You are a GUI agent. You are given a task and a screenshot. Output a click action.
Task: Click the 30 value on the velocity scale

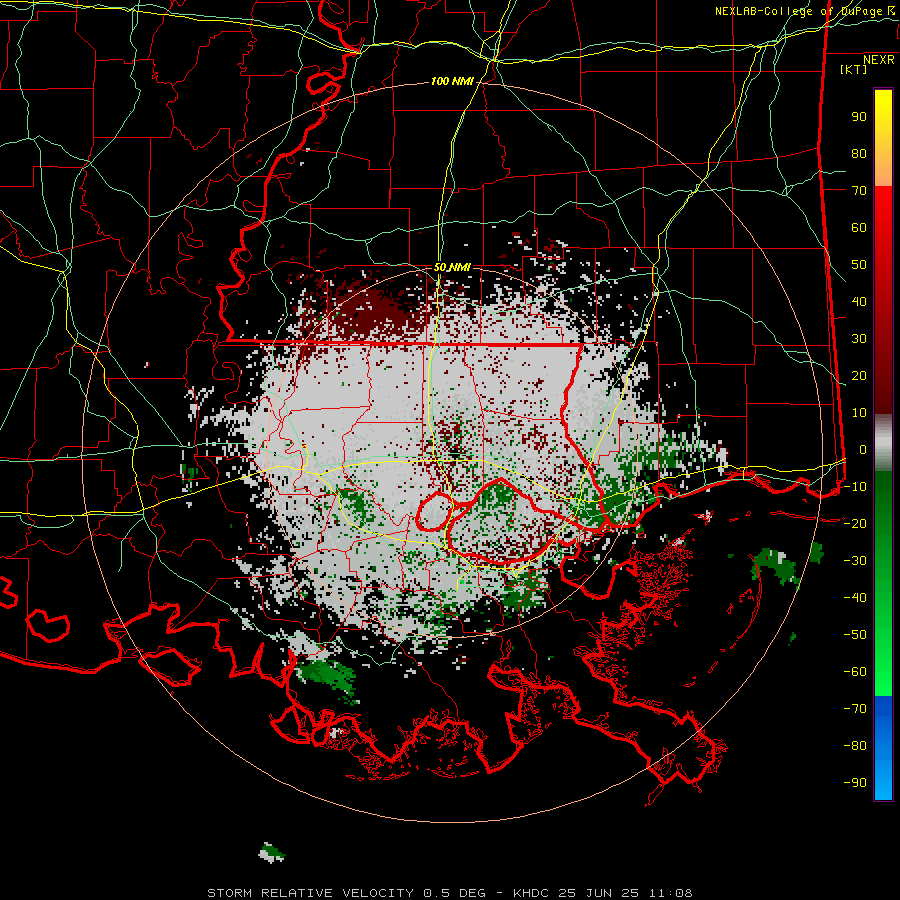(x=859, y=339)
